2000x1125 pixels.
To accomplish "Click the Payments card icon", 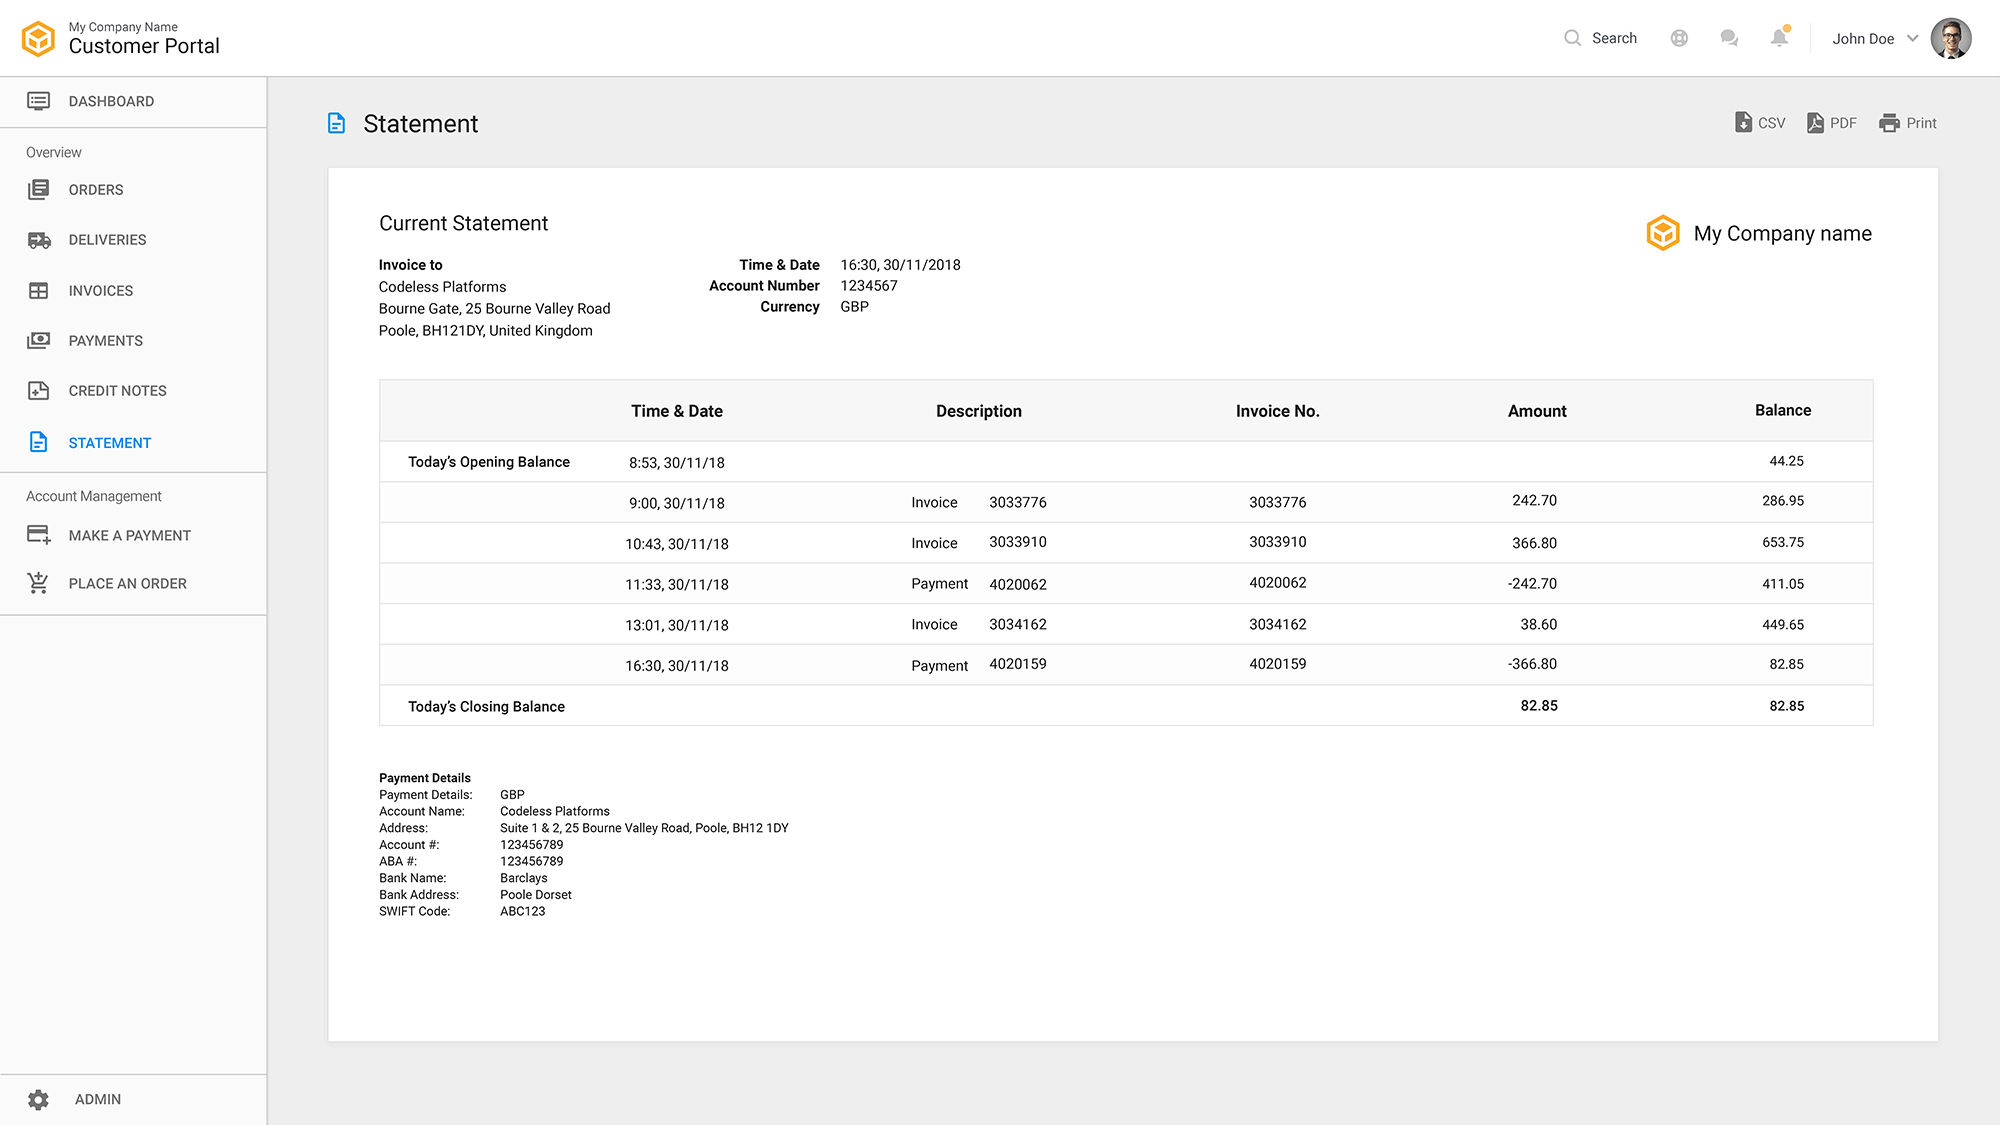I will 40,340.
